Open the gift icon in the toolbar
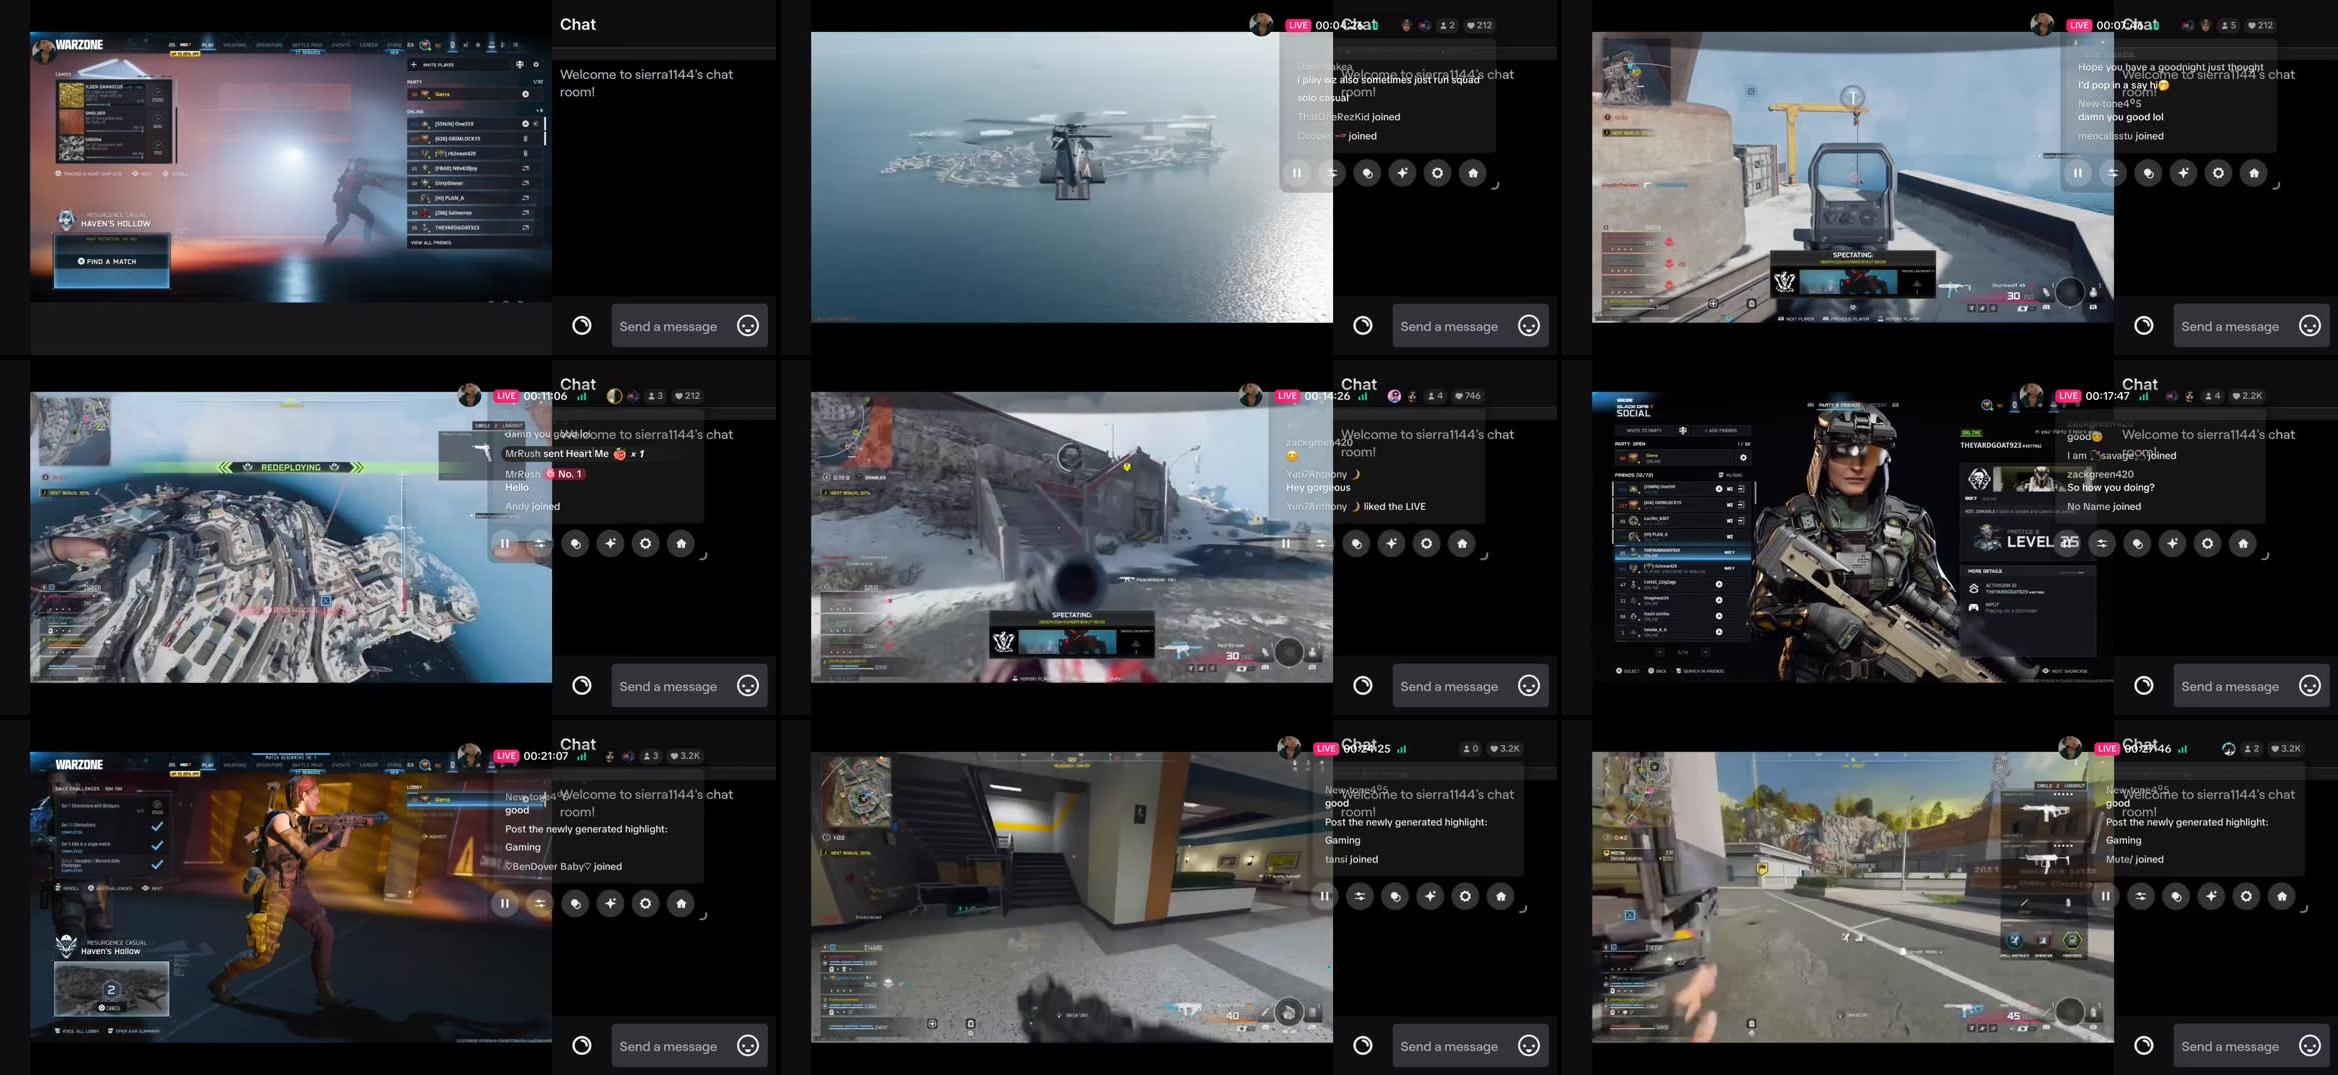Image resolution: width=2338 pixels, height=1075 pixels. point(575,543)
